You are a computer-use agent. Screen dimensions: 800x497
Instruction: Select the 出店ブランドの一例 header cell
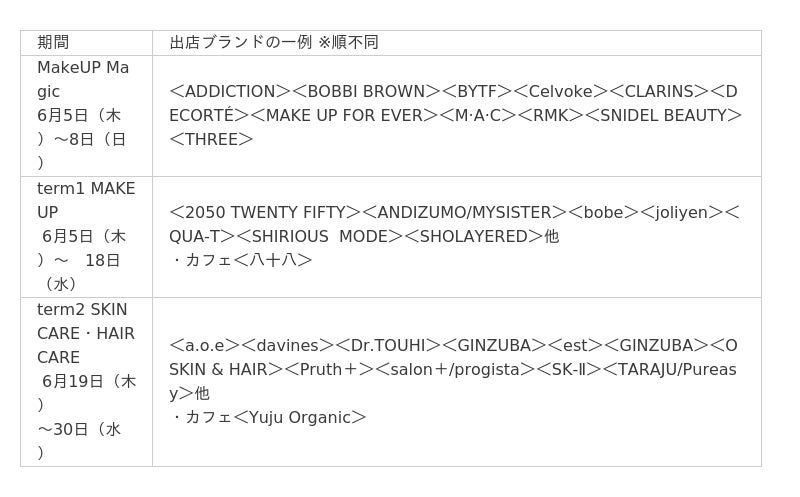(457, 43)
